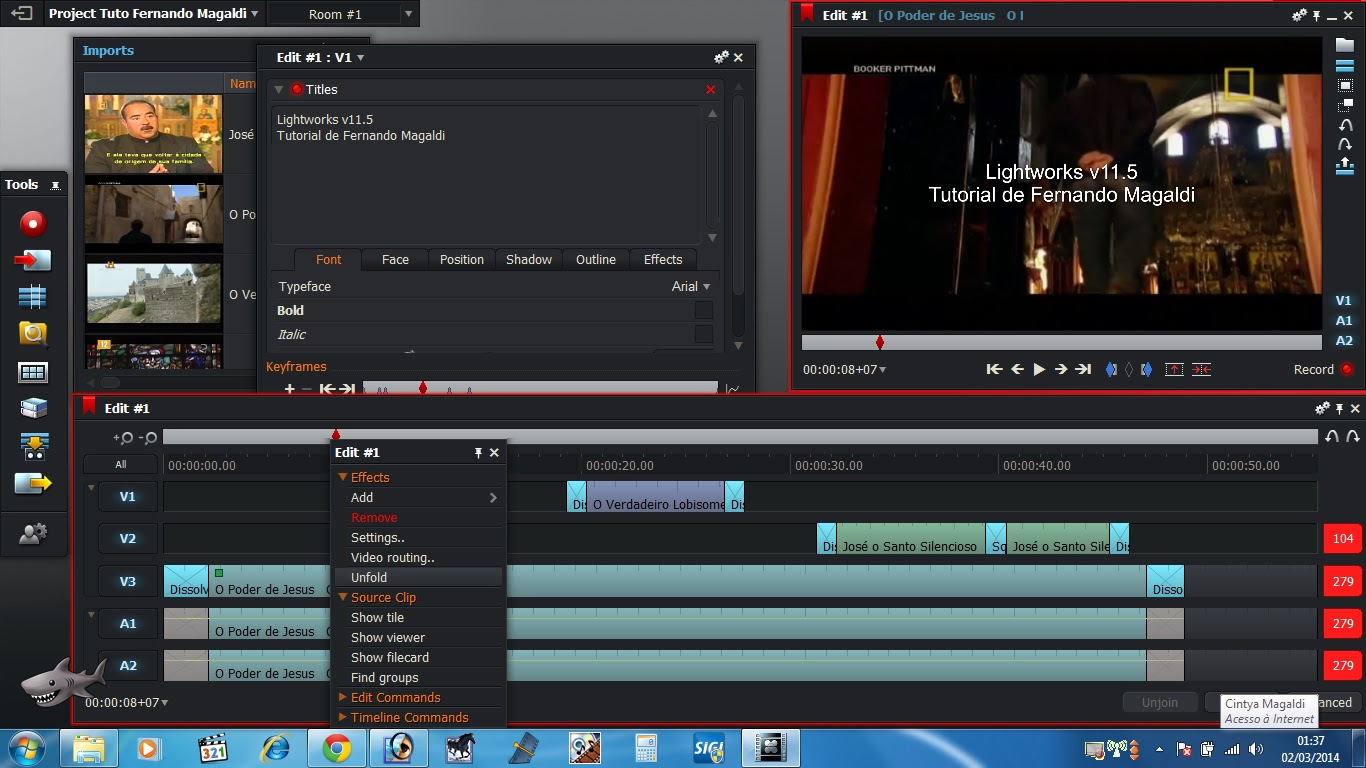The image size is (1366, 768).
Task: Open the Search tool with magnifier folder icon
Action: (x=33, y=334)
